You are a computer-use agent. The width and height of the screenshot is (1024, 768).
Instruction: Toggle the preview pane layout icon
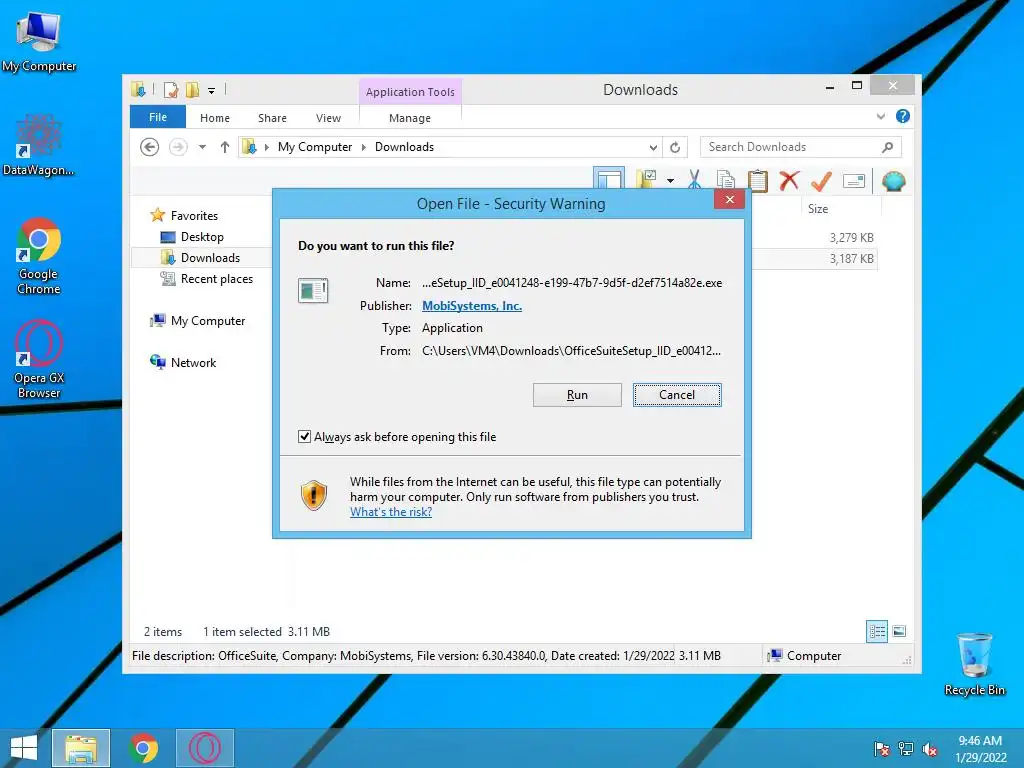point(609,179)
